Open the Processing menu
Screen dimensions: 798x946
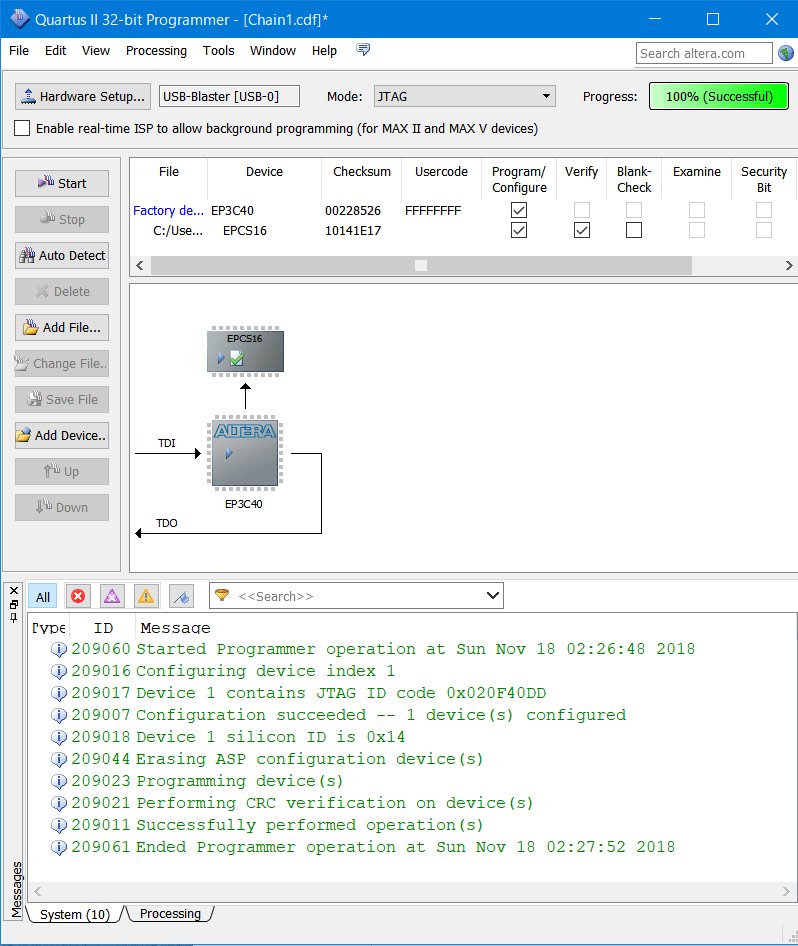coord(156,51)
